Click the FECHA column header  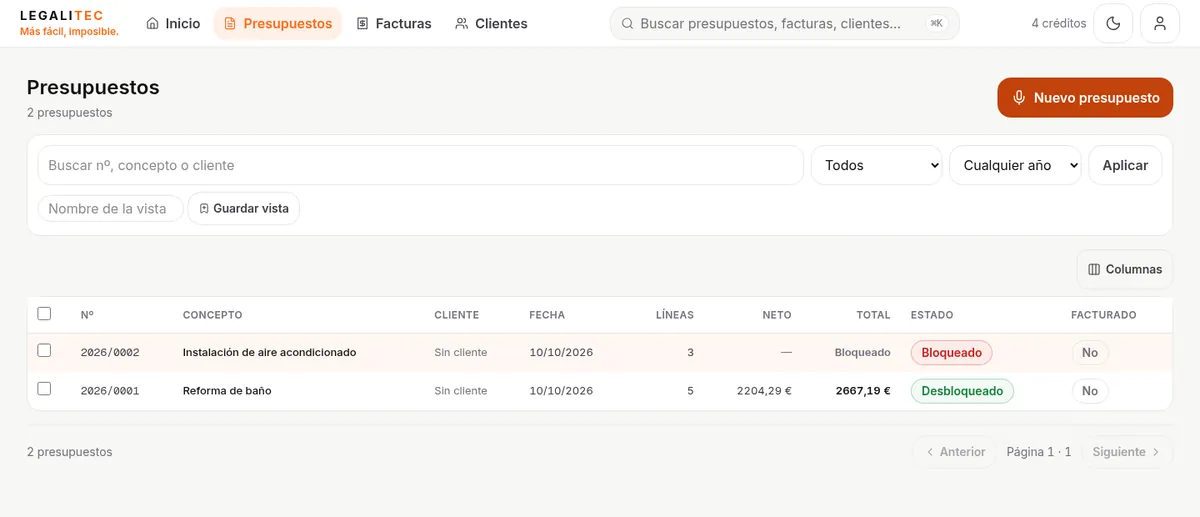click(547, 315)
